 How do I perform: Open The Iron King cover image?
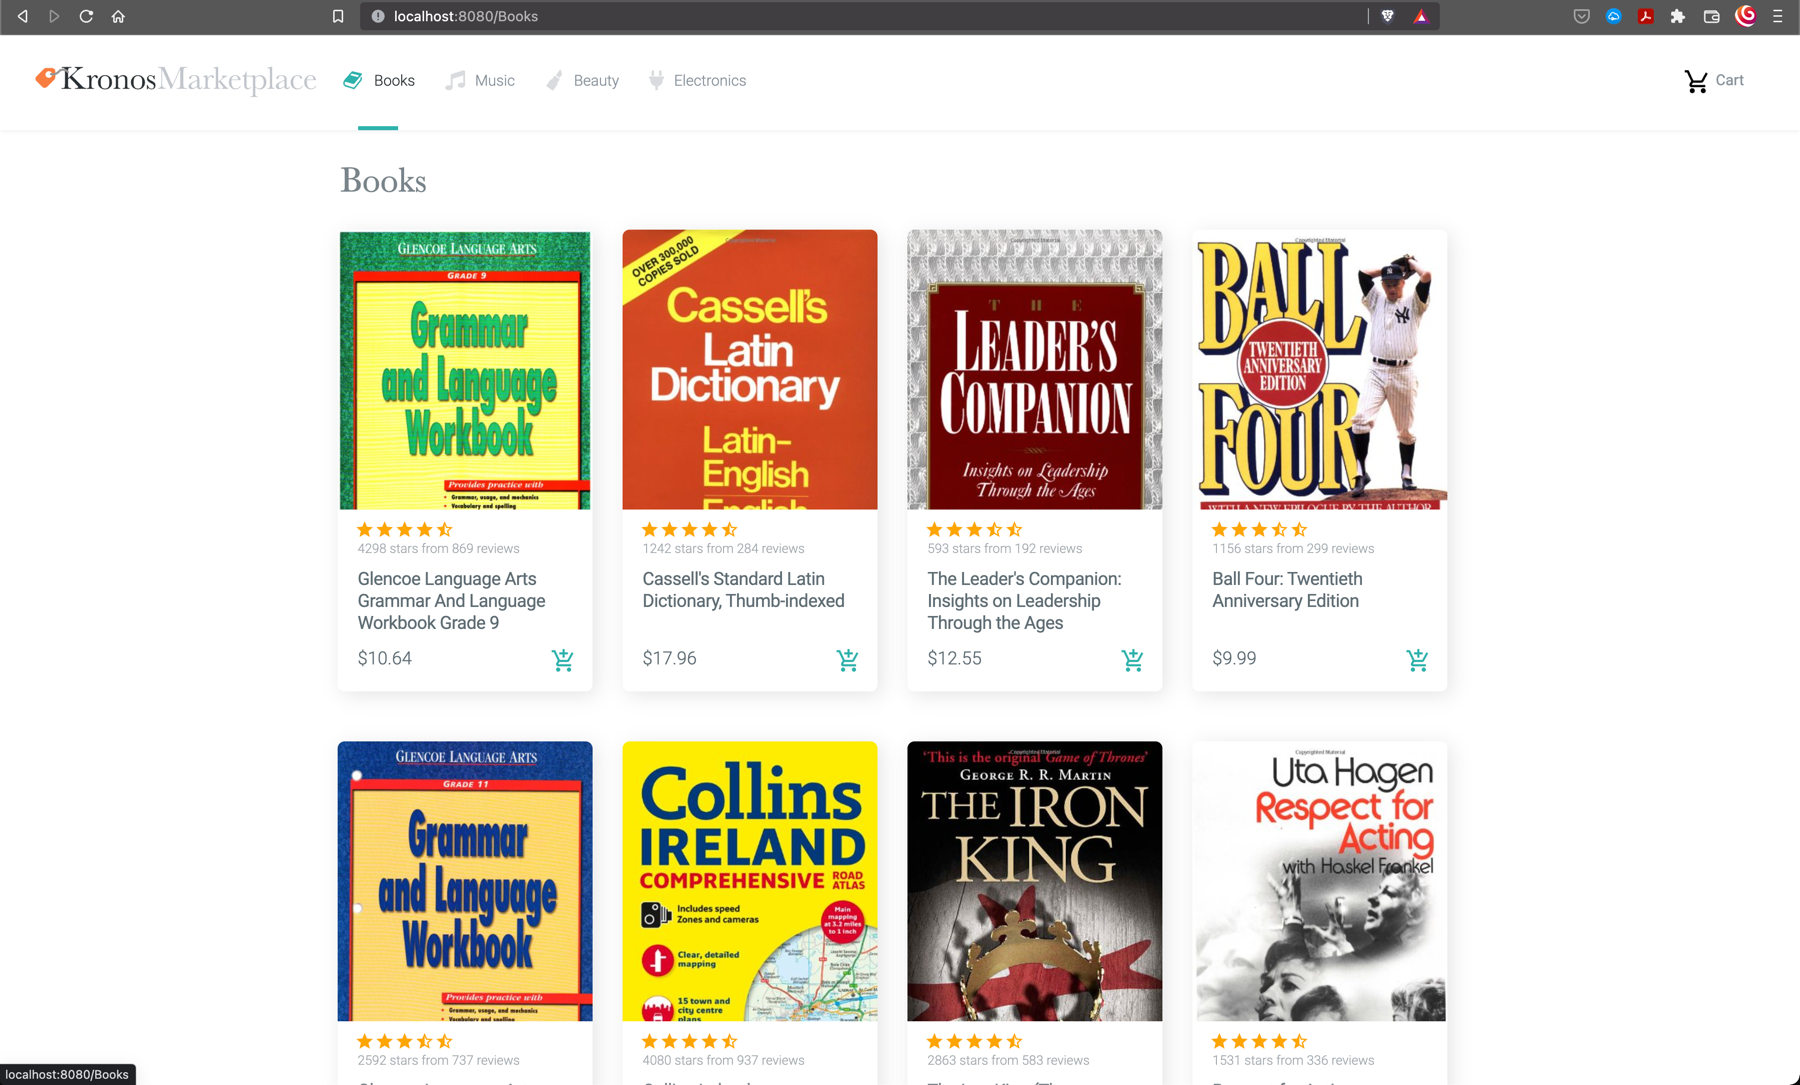(1035, 881)
